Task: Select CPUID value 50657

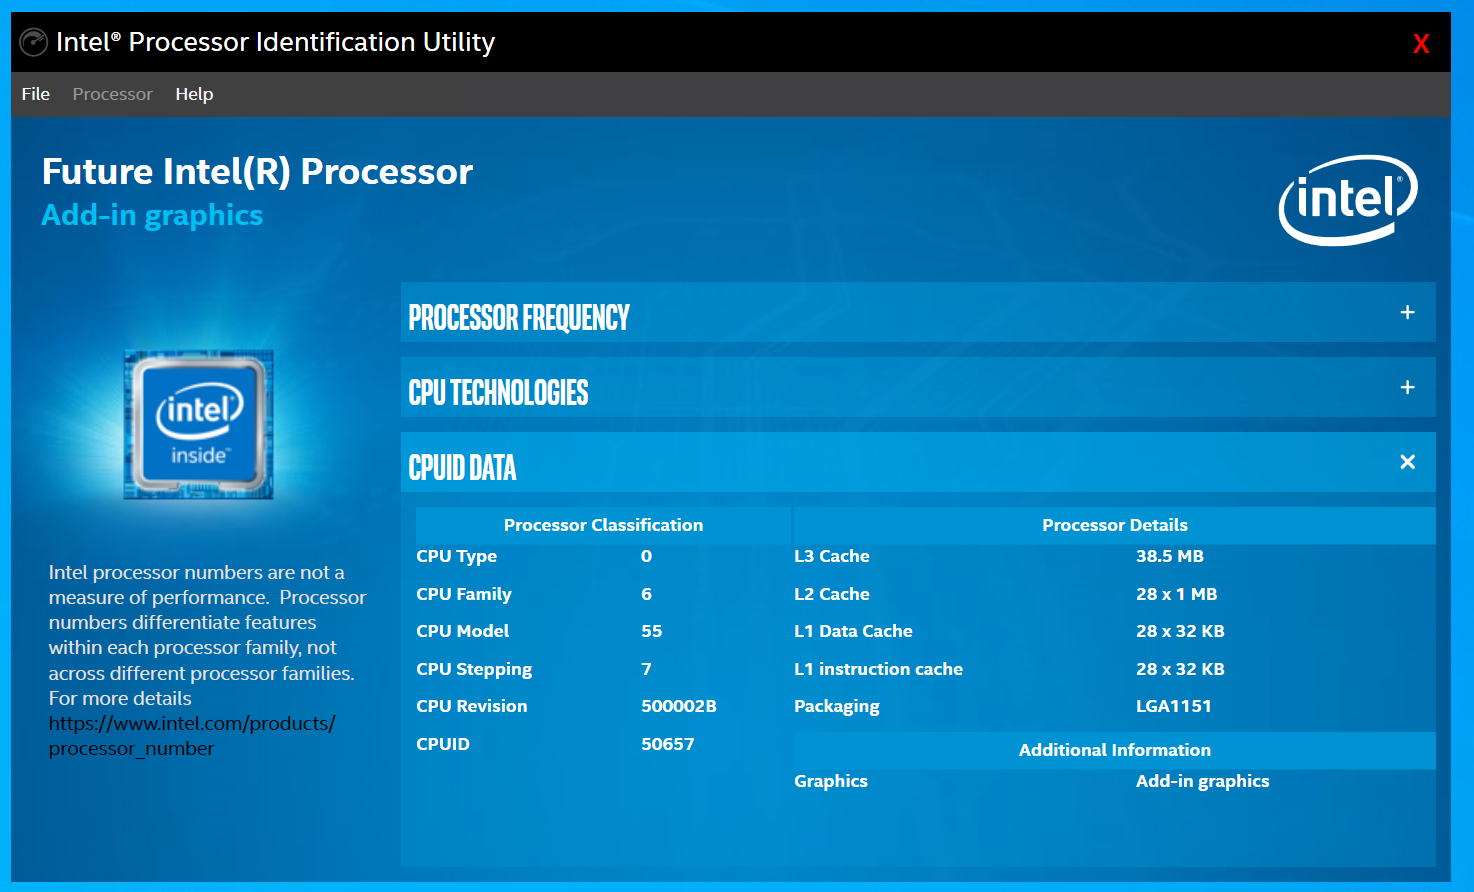Action: (x=668, y=744)
